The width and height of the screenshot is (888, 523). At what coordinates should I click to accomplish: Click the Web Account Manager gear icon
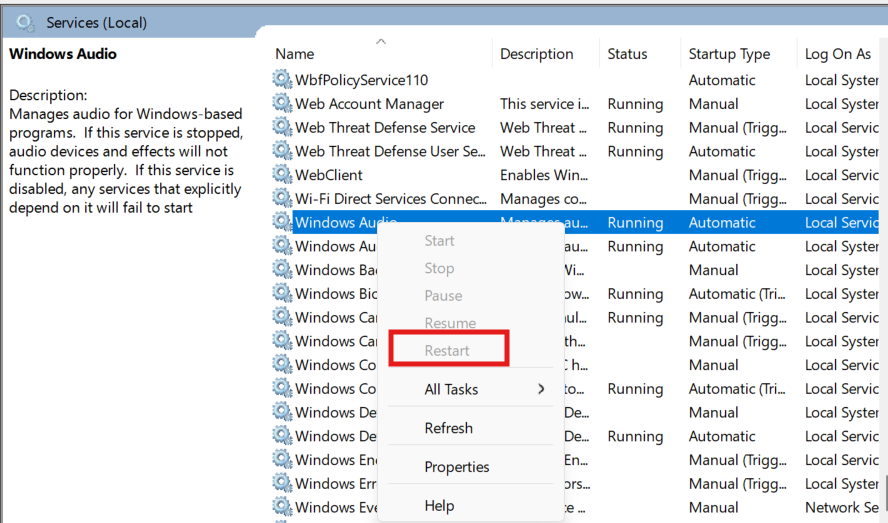click(281, 103)
